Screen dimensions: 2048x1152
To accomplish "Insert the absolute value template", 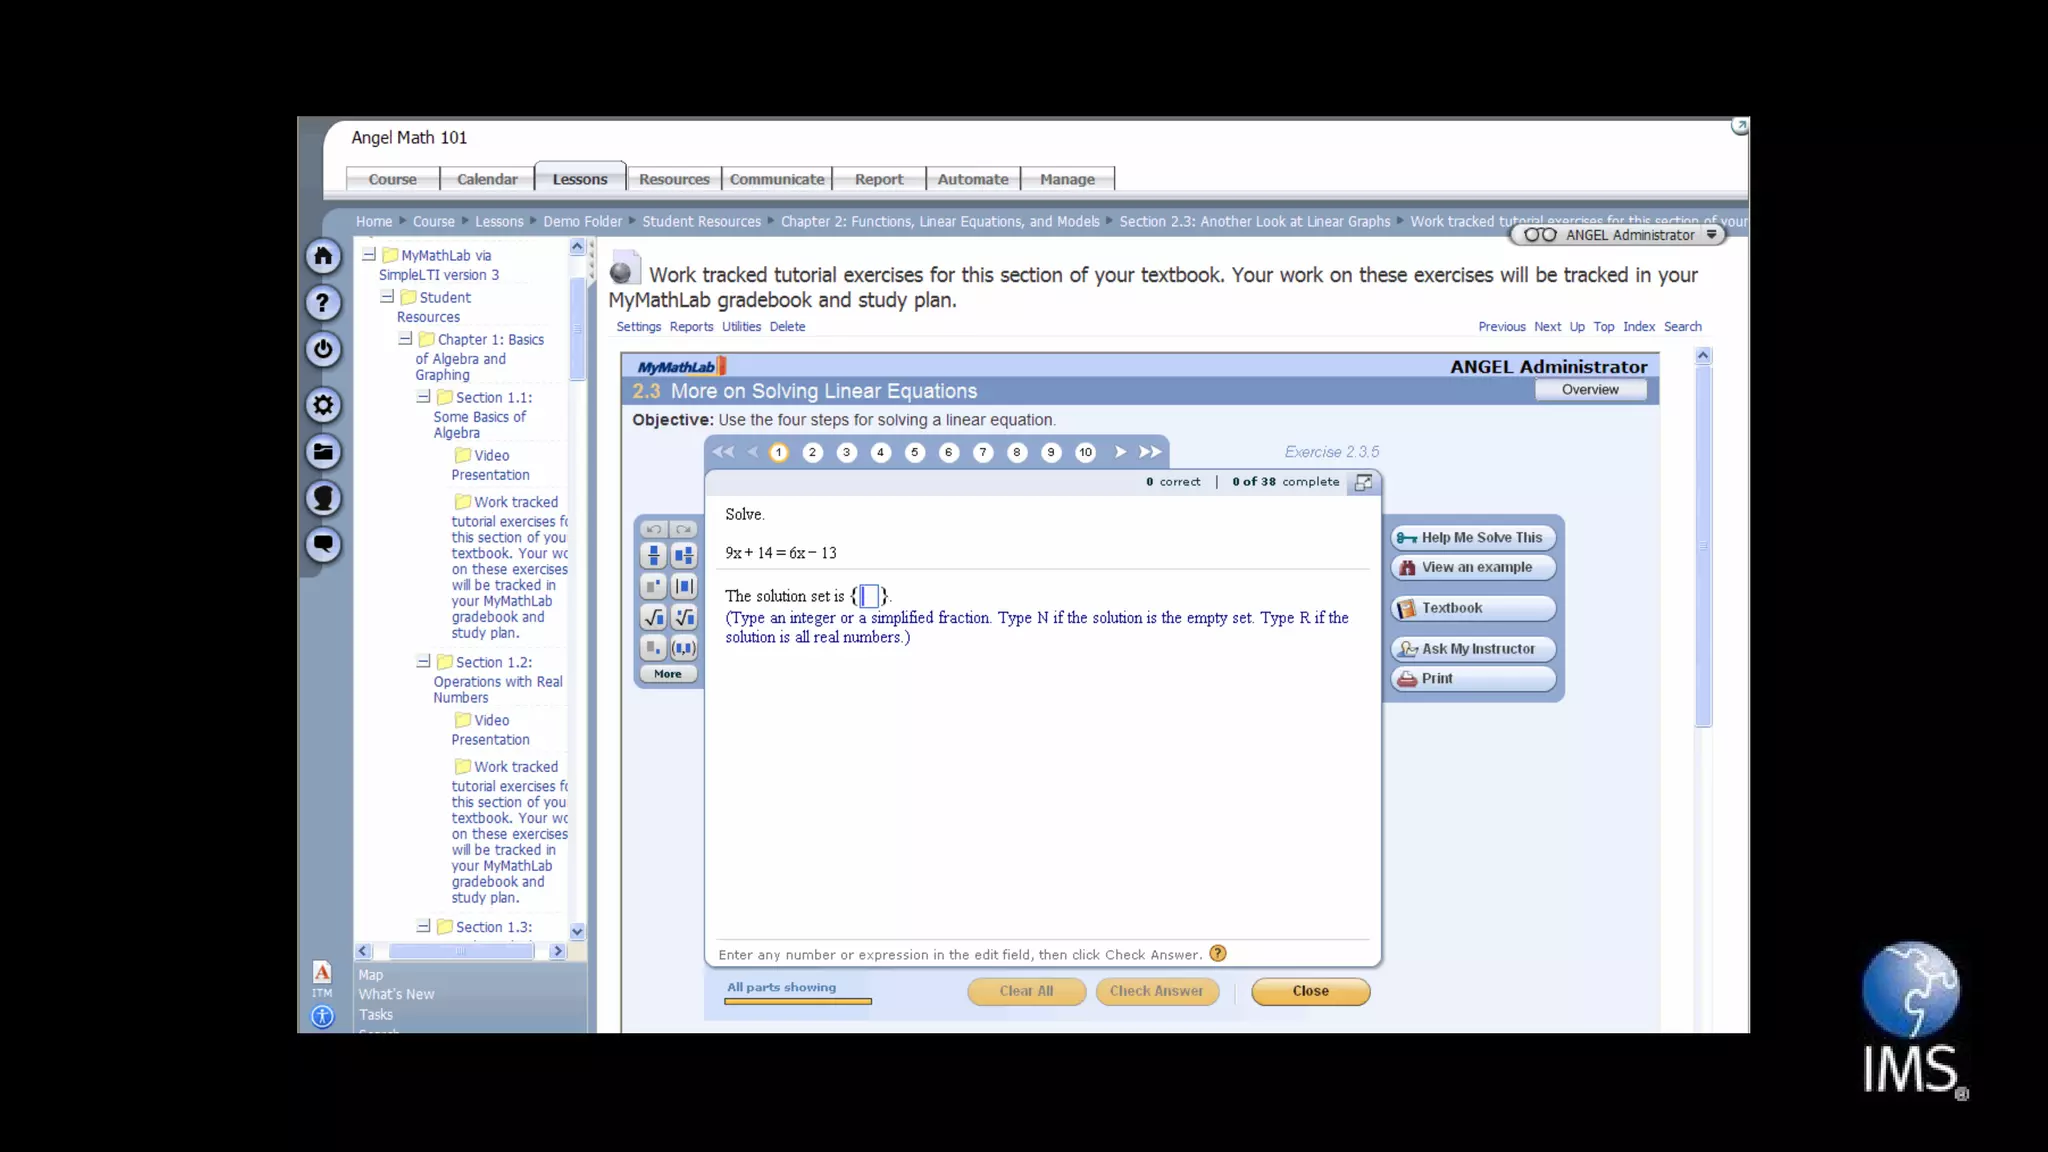I will (684, 586).
